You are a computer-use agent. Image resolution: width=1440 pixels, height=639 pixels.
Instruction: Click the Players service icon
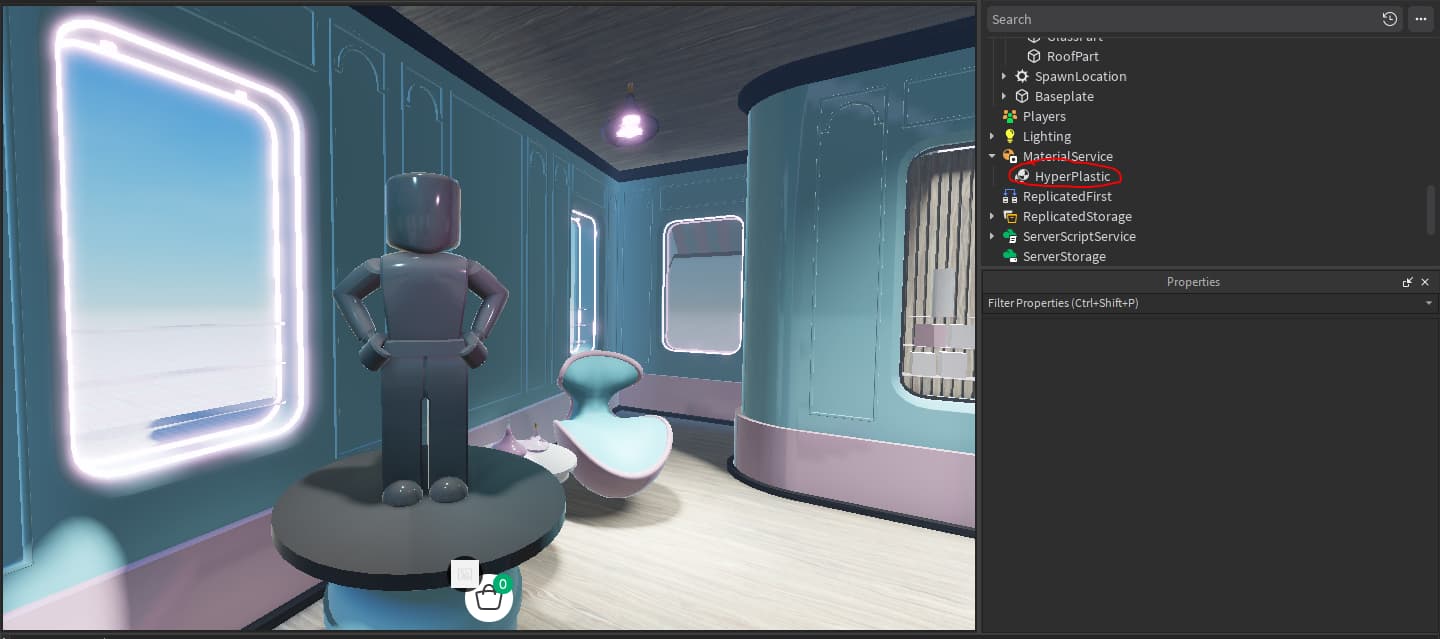pos(1010,116)
